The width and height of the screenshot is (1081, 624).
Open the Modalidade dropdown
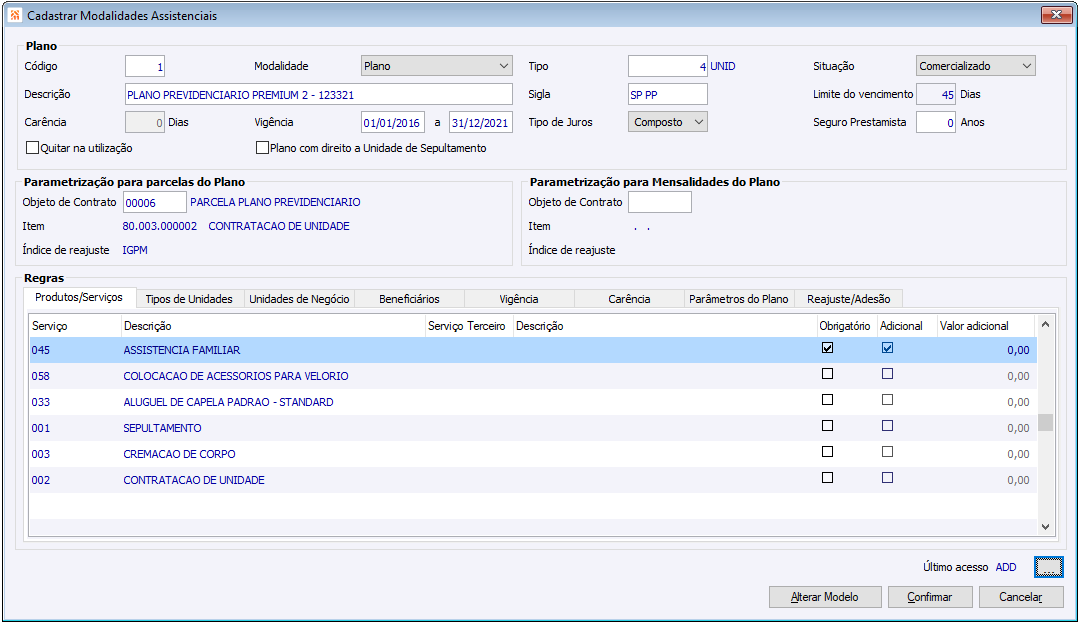point(436,66)
